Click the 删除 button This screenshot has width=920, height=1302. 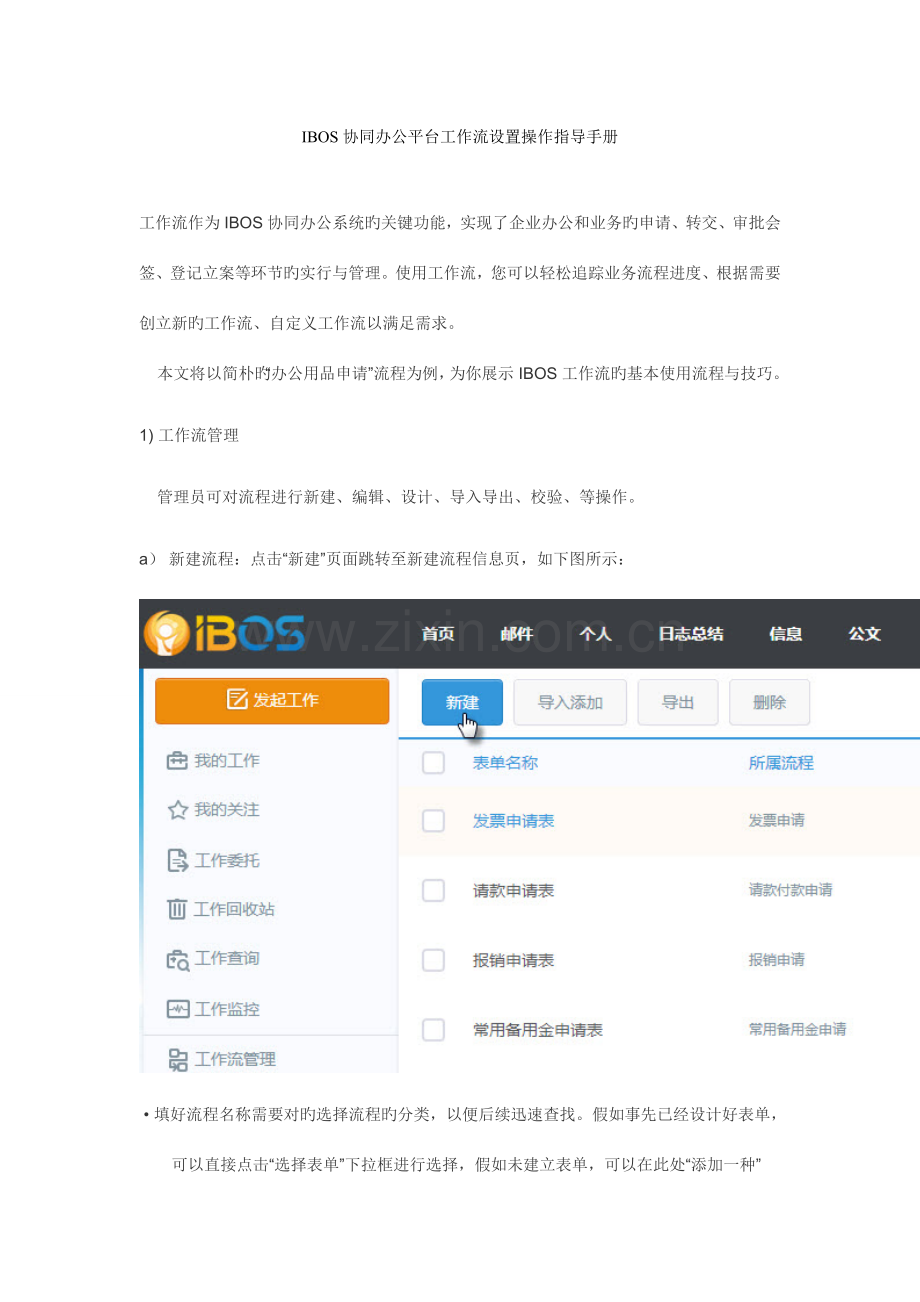tap(769, 702)
